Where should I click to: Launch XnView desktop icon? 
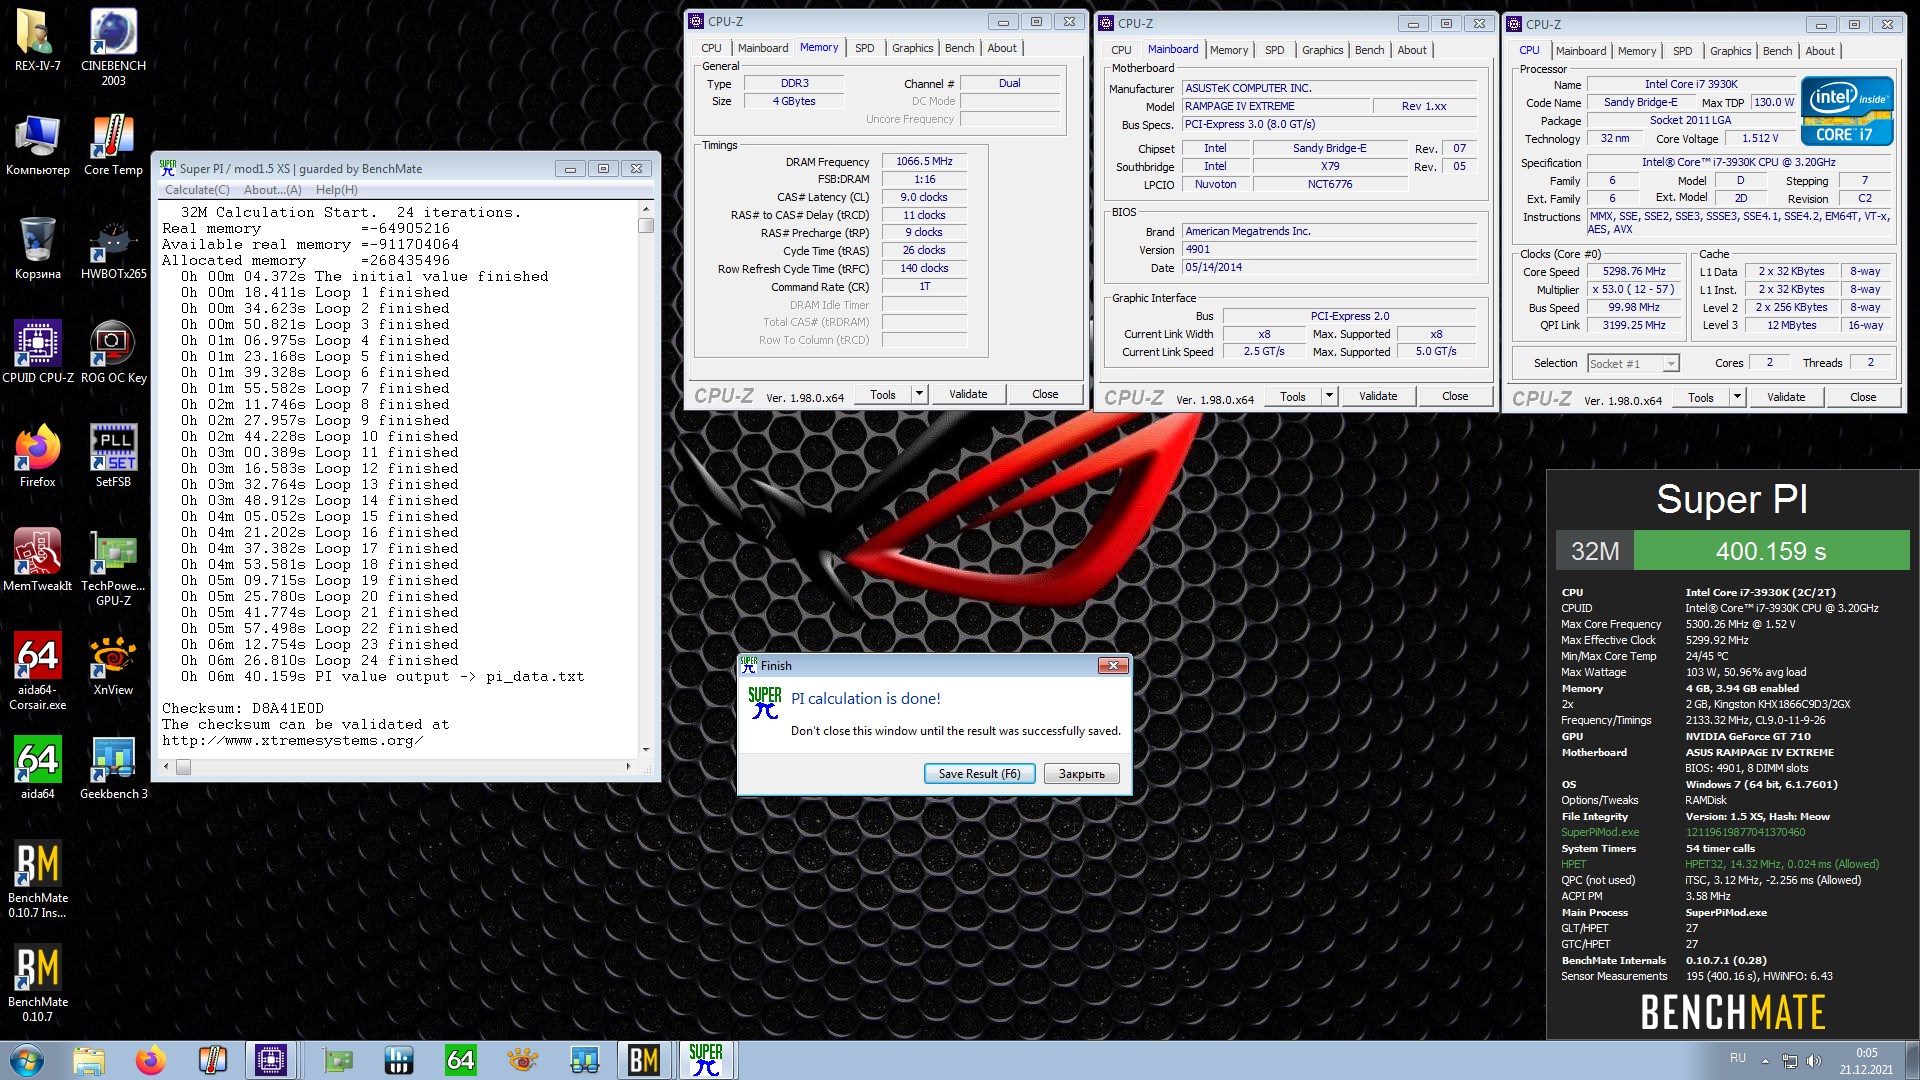coord(113,664)
